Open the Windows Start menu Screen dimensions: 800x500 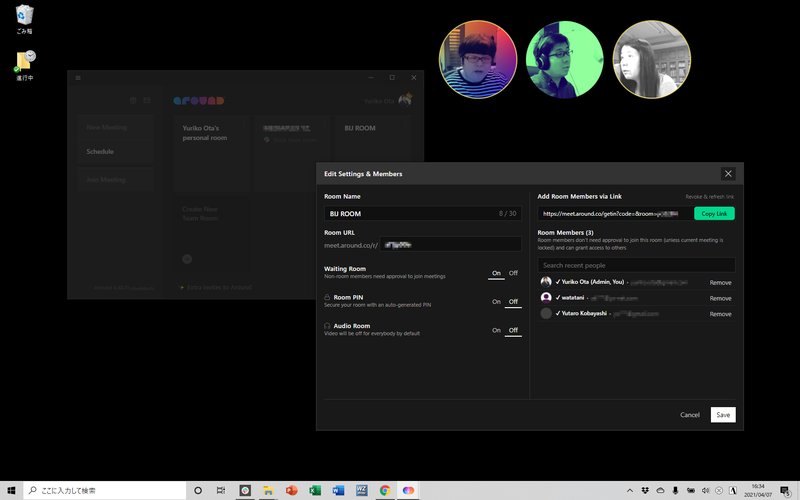[x=11, y=490]
